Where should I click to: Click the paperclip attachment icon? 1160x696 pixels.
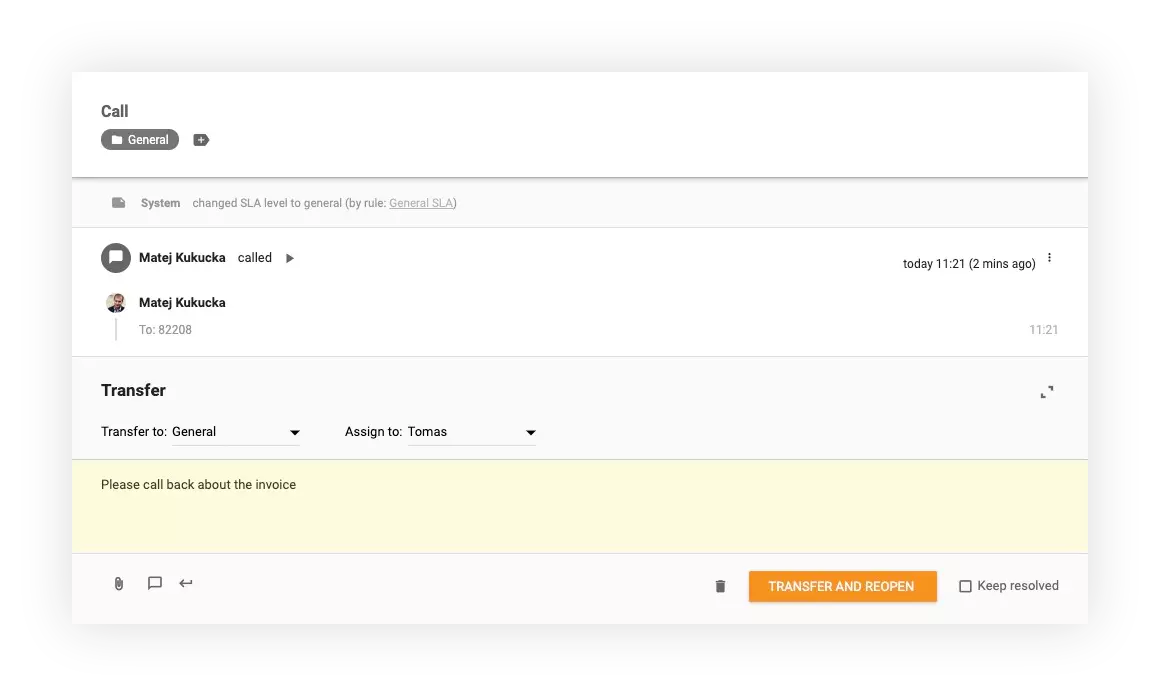(118, 585)
